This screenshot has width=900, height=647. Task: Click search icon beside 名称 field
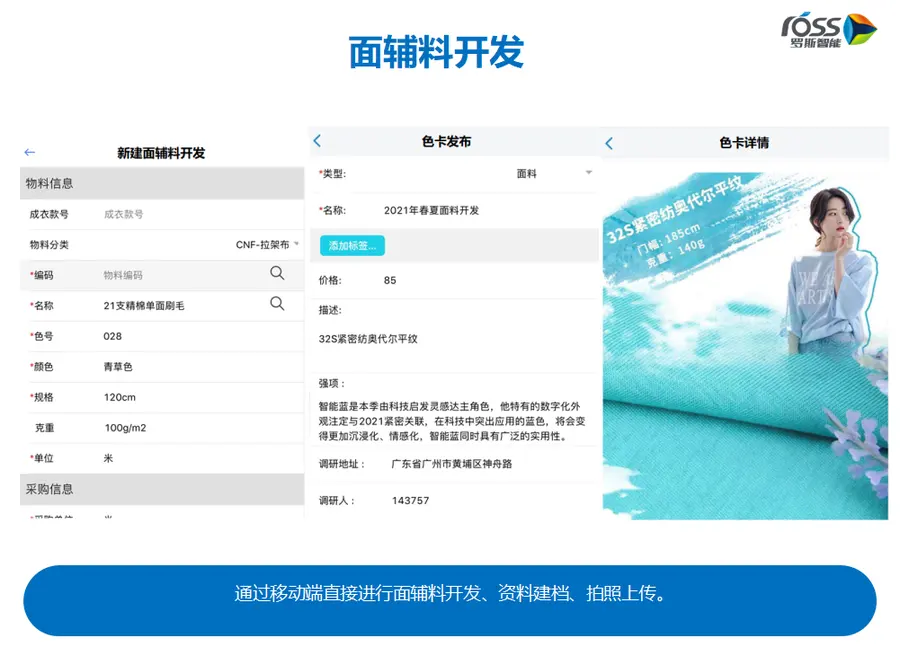pyautogui.click(x=277, y=304)
